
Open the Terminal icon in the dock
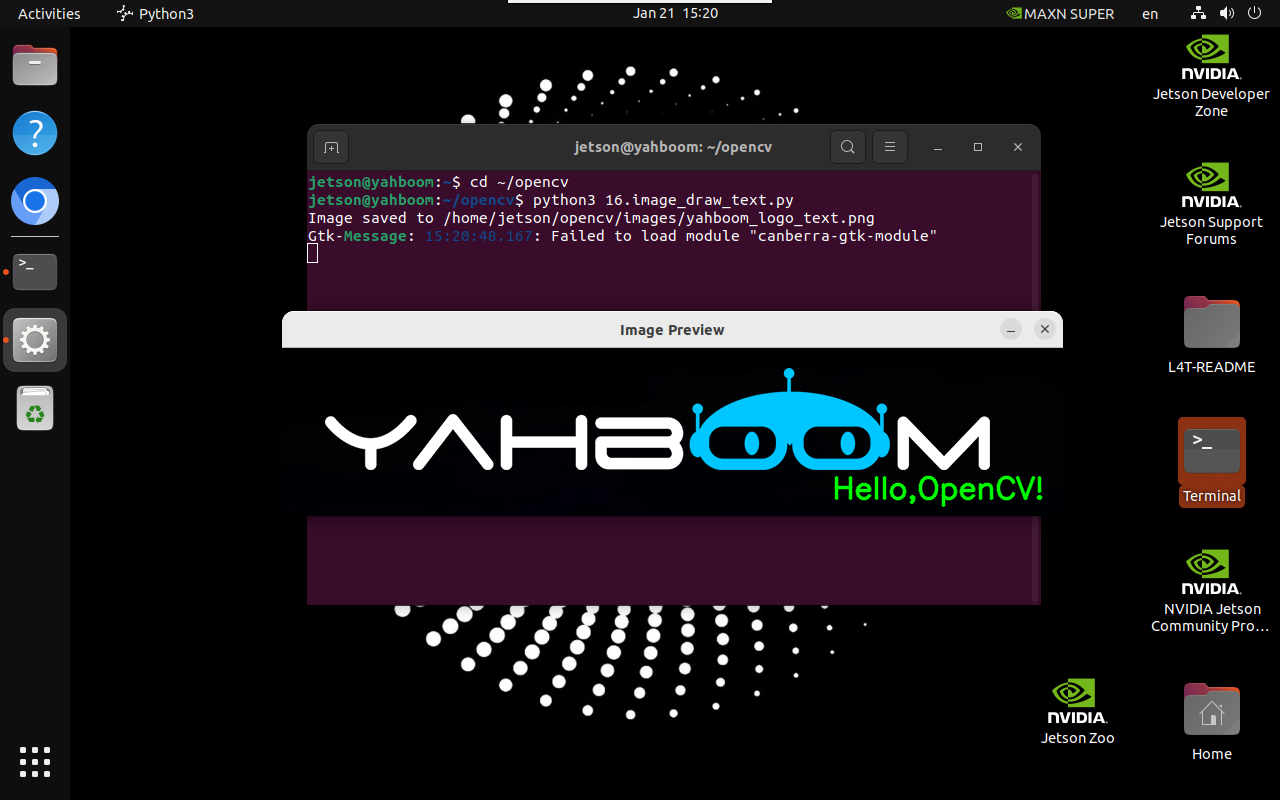(x=35, y=271)
